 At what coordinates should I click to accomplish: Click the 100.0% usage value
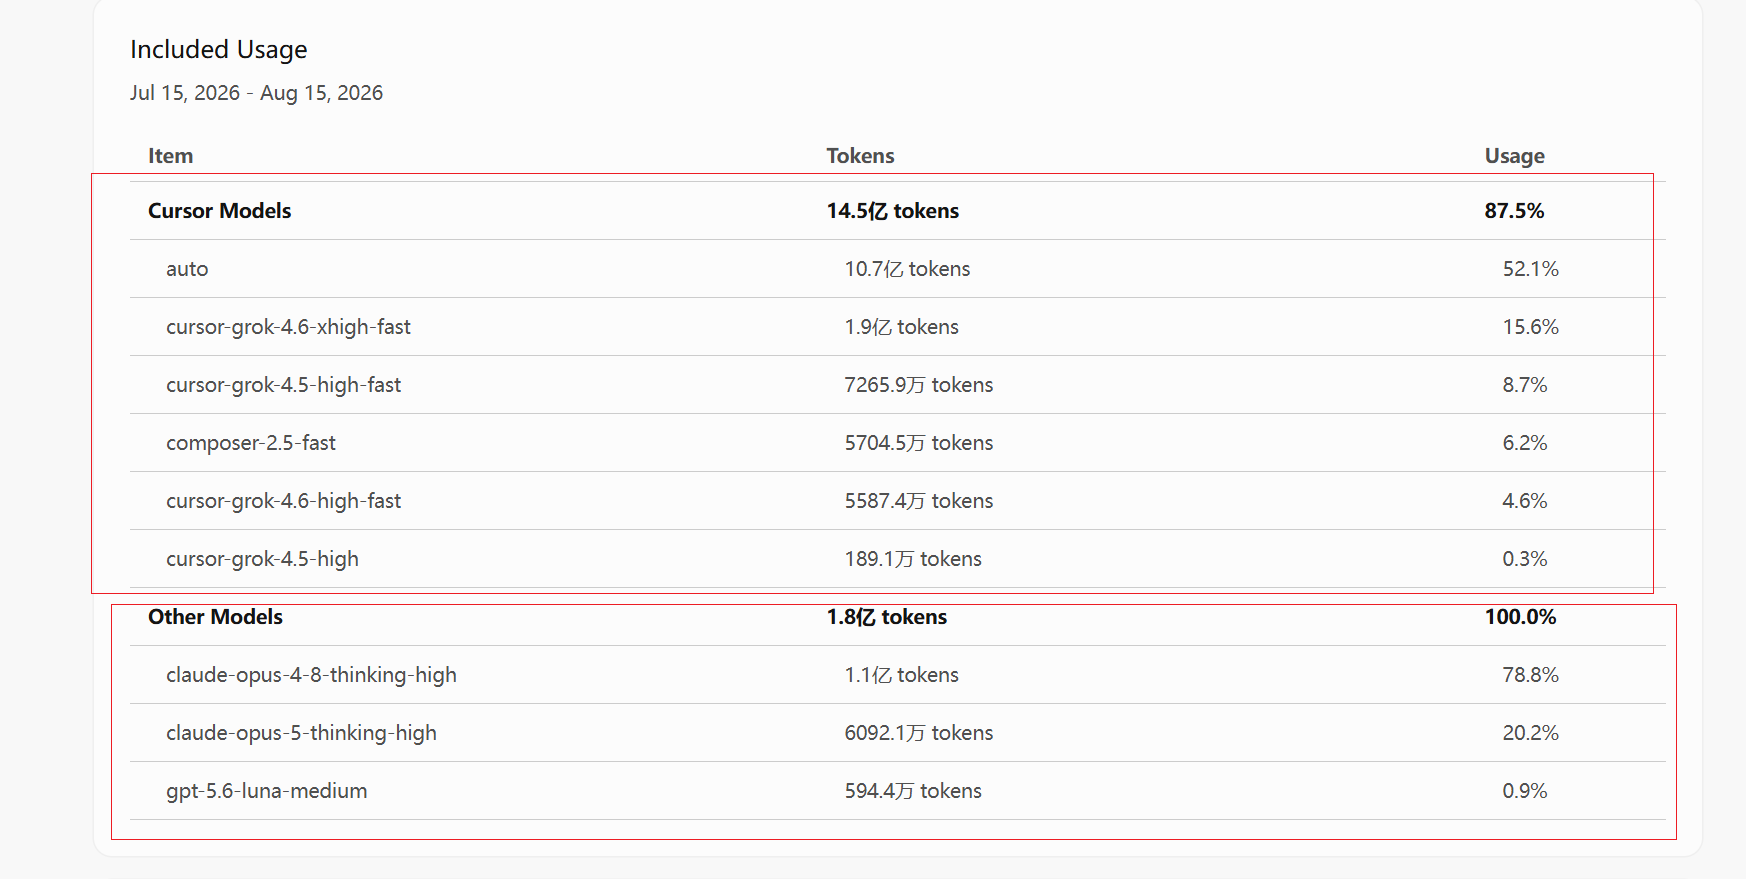point(1520,617)
